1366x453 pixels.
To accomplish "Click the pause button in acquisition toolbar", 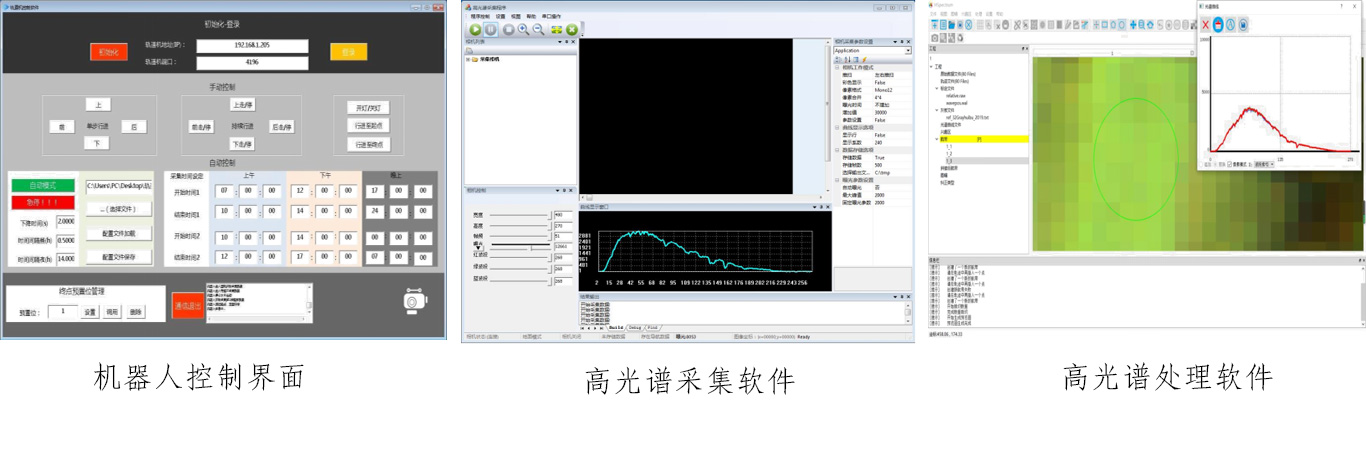I will tap(491, 30).
